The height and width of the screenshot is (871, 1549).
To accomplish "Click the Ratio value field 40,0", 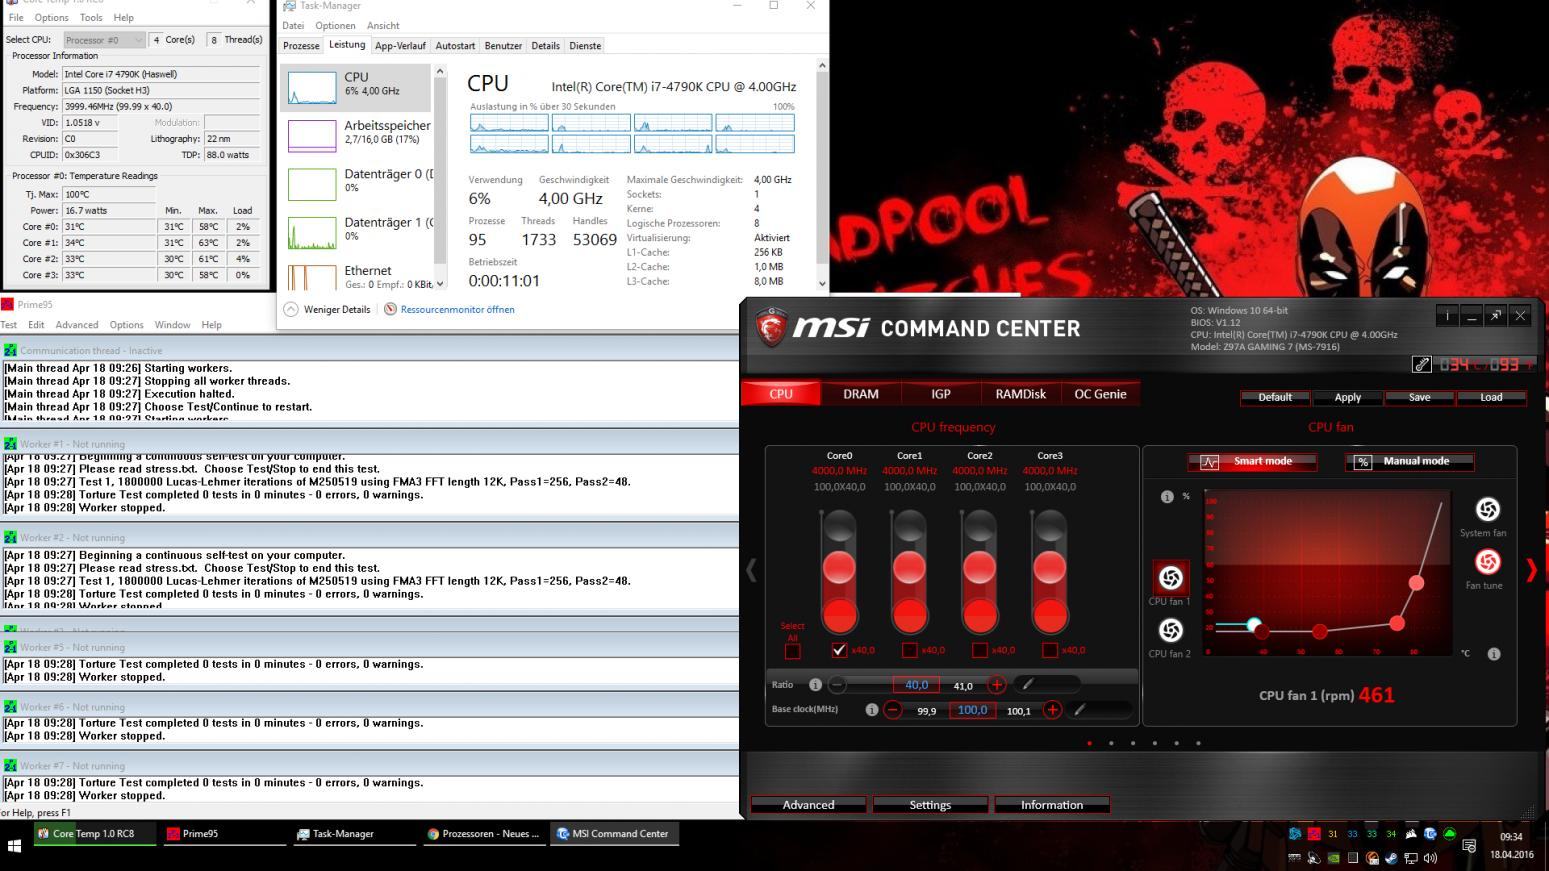I will click(916, 685).
